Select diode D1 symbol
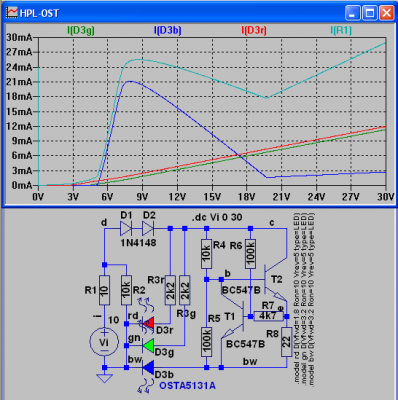The height and width of the screenshot is (400, 398). coord(126,228)
